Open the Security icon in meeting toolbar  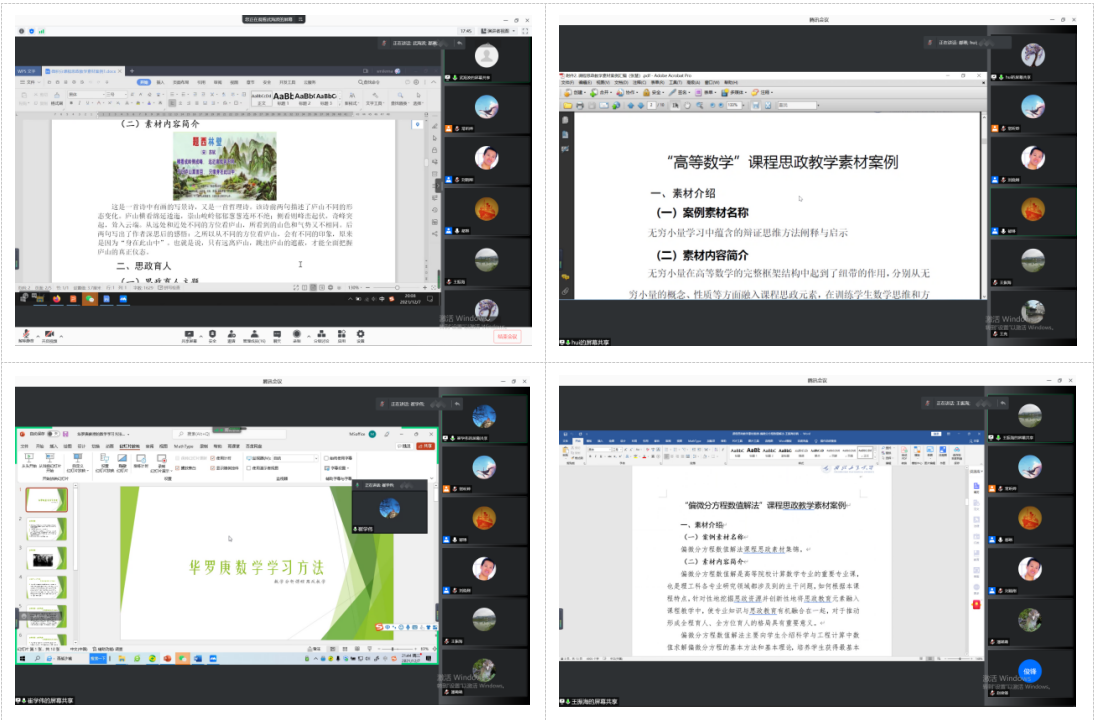coord(212,335)
